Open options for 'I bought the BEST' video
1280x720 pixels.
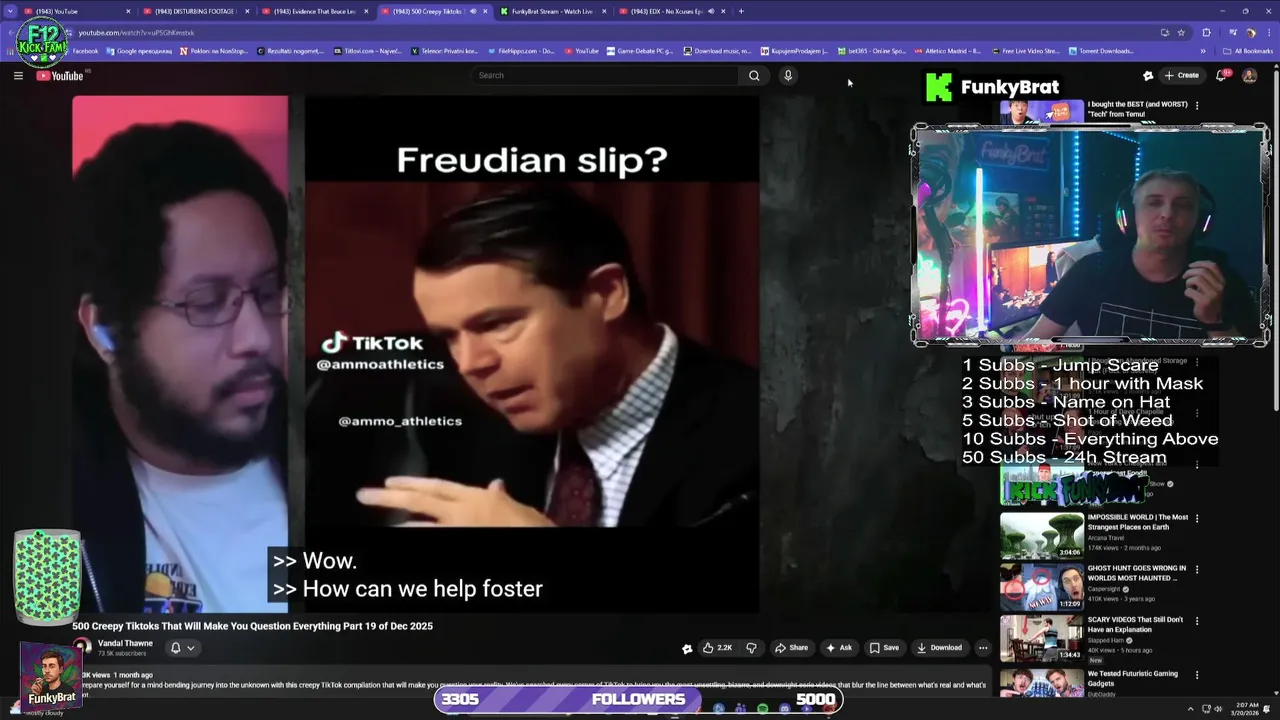[x=1197, y=105]
